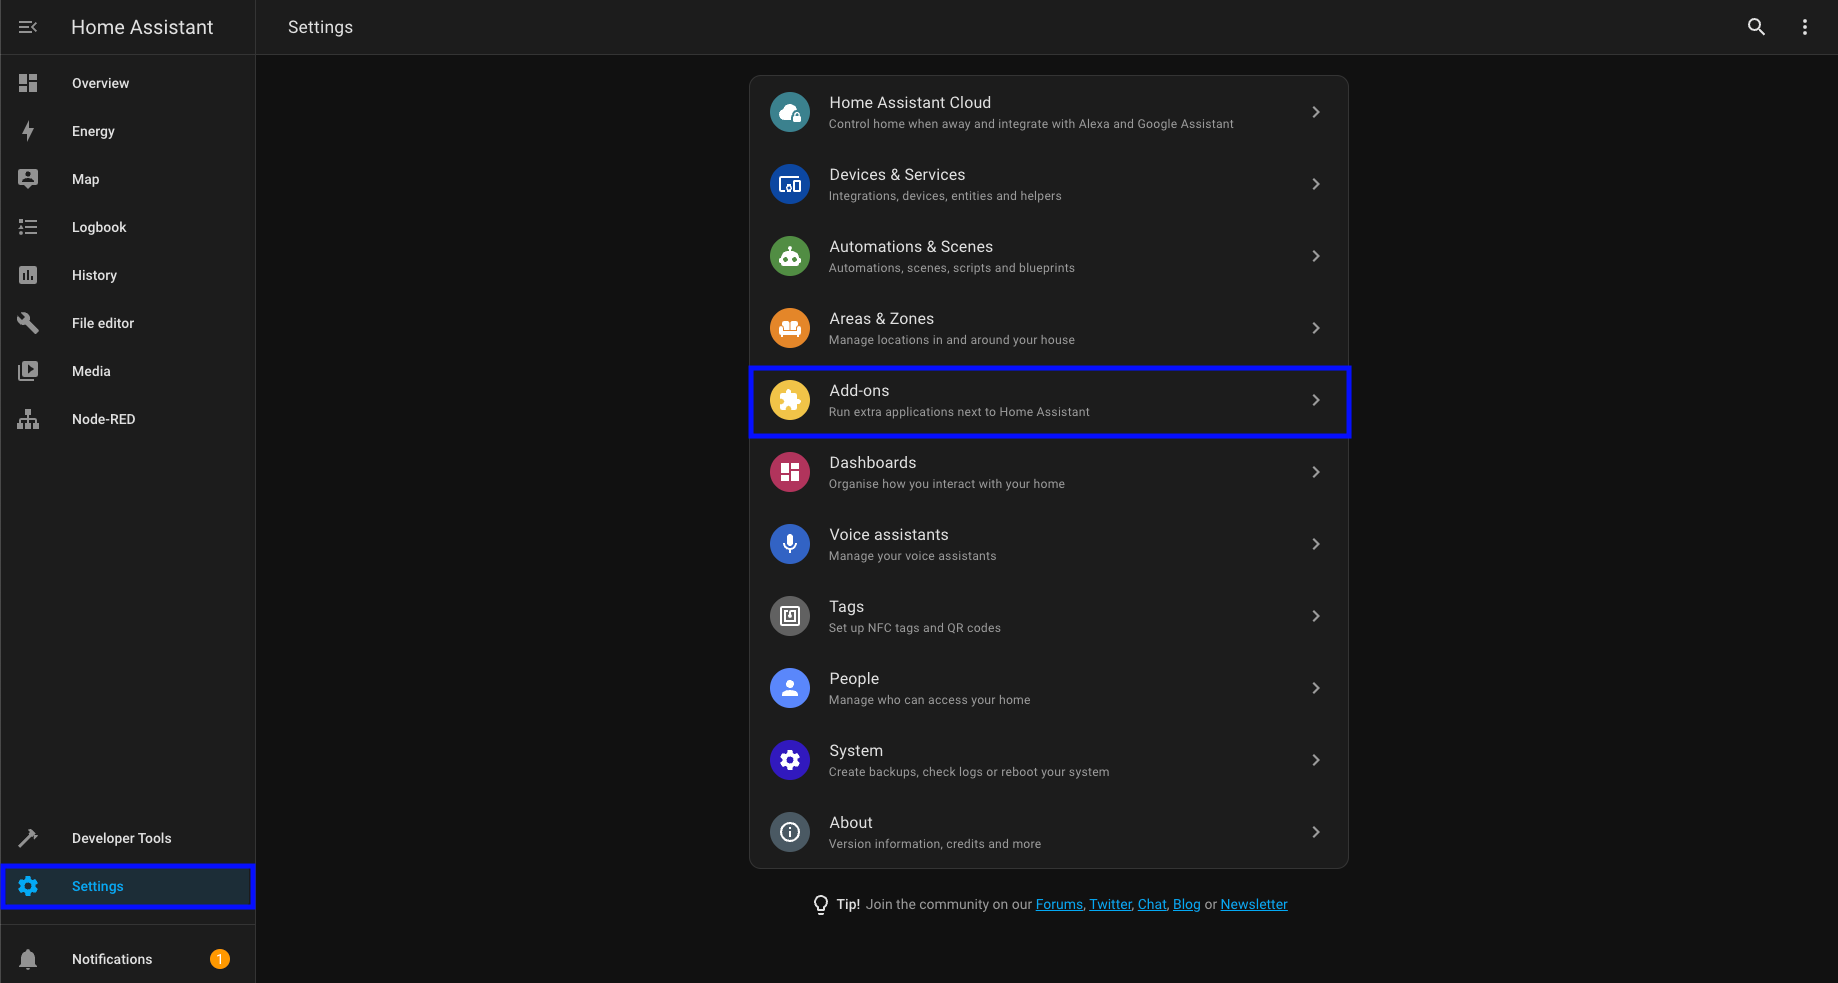Open the Forums link
This screenshot has width=1838, height=983.
pos(1059,904)
